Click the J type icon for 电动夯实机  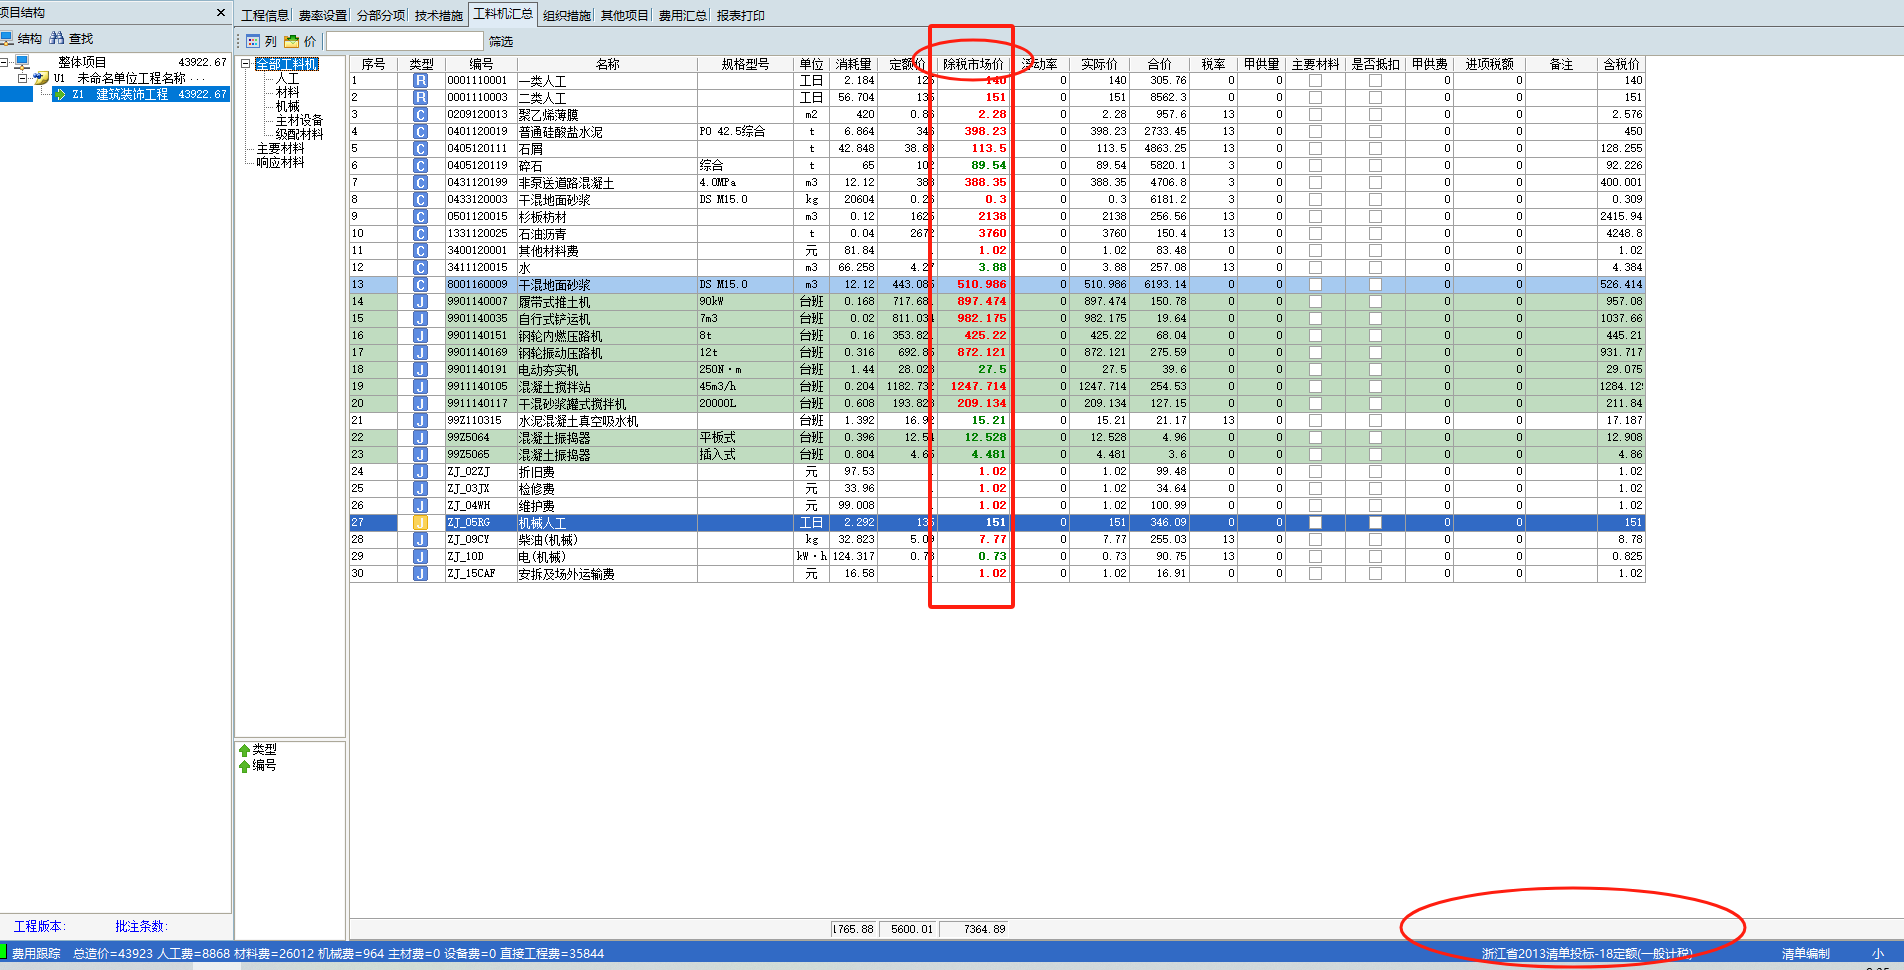(421, 370)
